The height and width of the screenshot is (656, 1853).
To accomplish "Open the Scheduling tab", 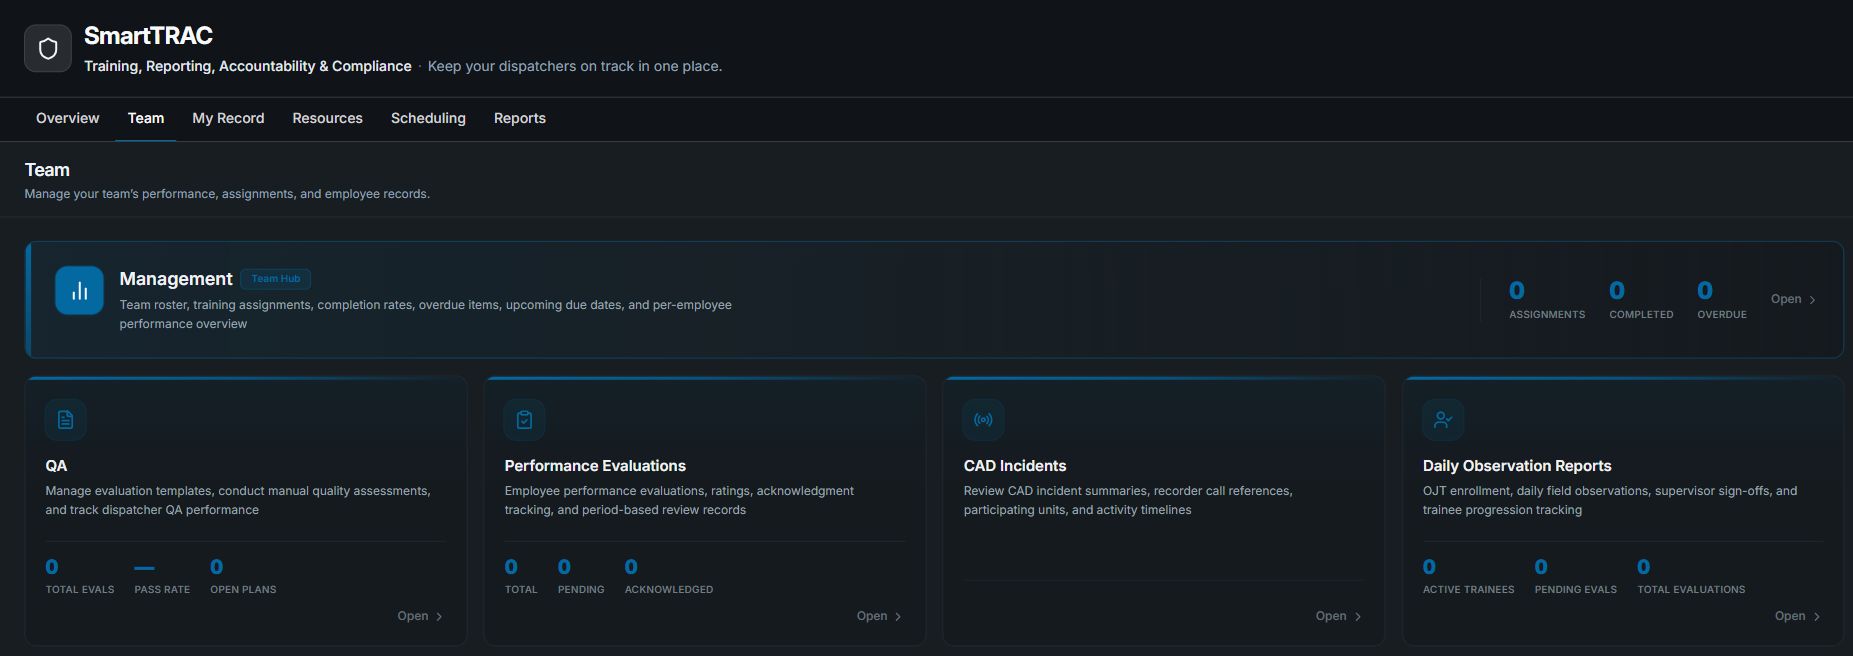I will click(x=428, y=118).
